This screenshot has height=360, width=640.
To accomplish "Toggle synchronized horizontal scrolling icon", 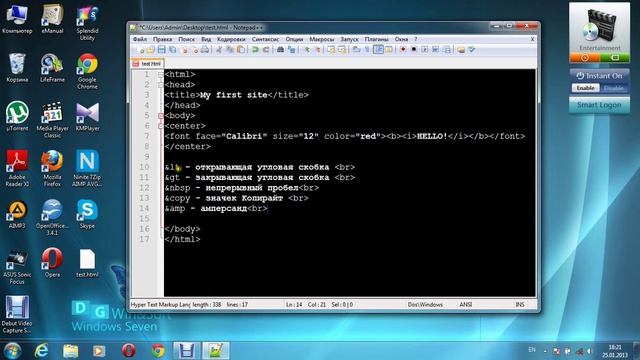I will tap(342, 49).
